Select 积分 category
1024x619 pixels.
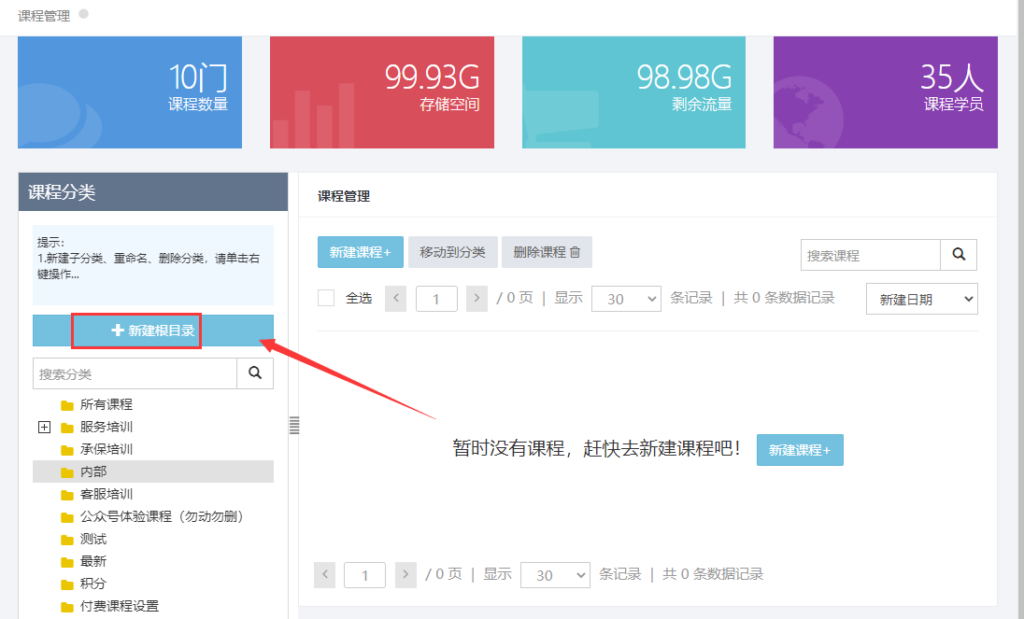(x=93, y=584)
